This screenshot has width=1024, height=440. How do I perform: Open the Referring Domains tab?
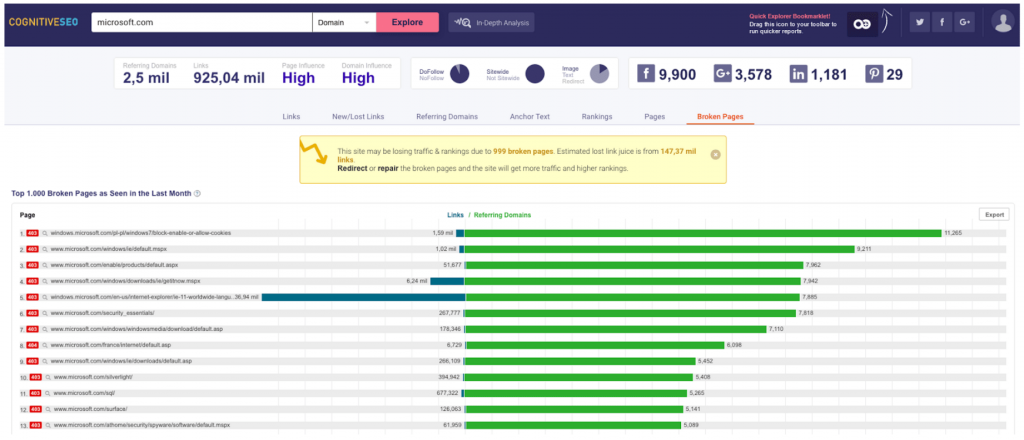[x=447, y=117]
